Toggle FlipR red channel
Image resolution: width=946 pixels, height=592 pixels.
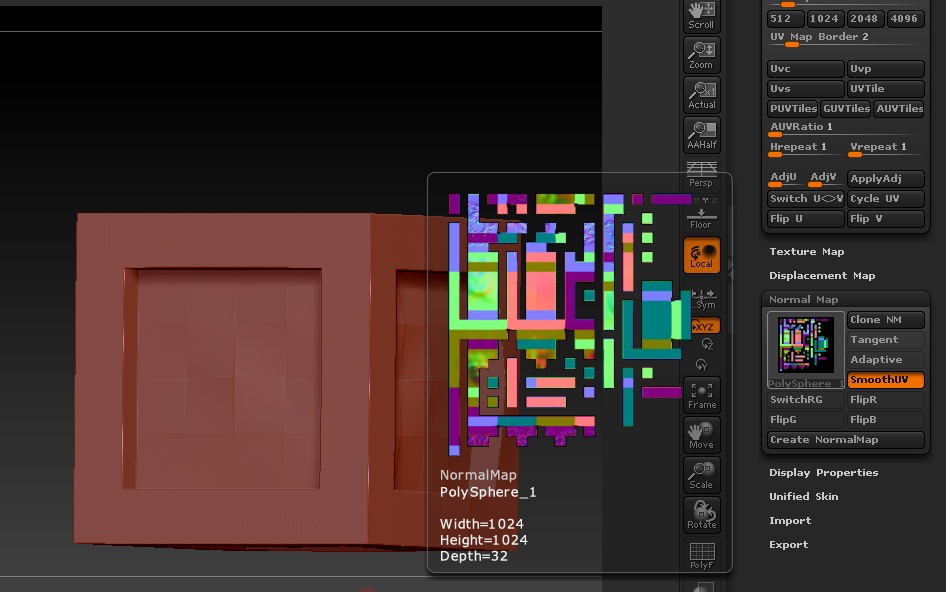click(x=886, y=399)
